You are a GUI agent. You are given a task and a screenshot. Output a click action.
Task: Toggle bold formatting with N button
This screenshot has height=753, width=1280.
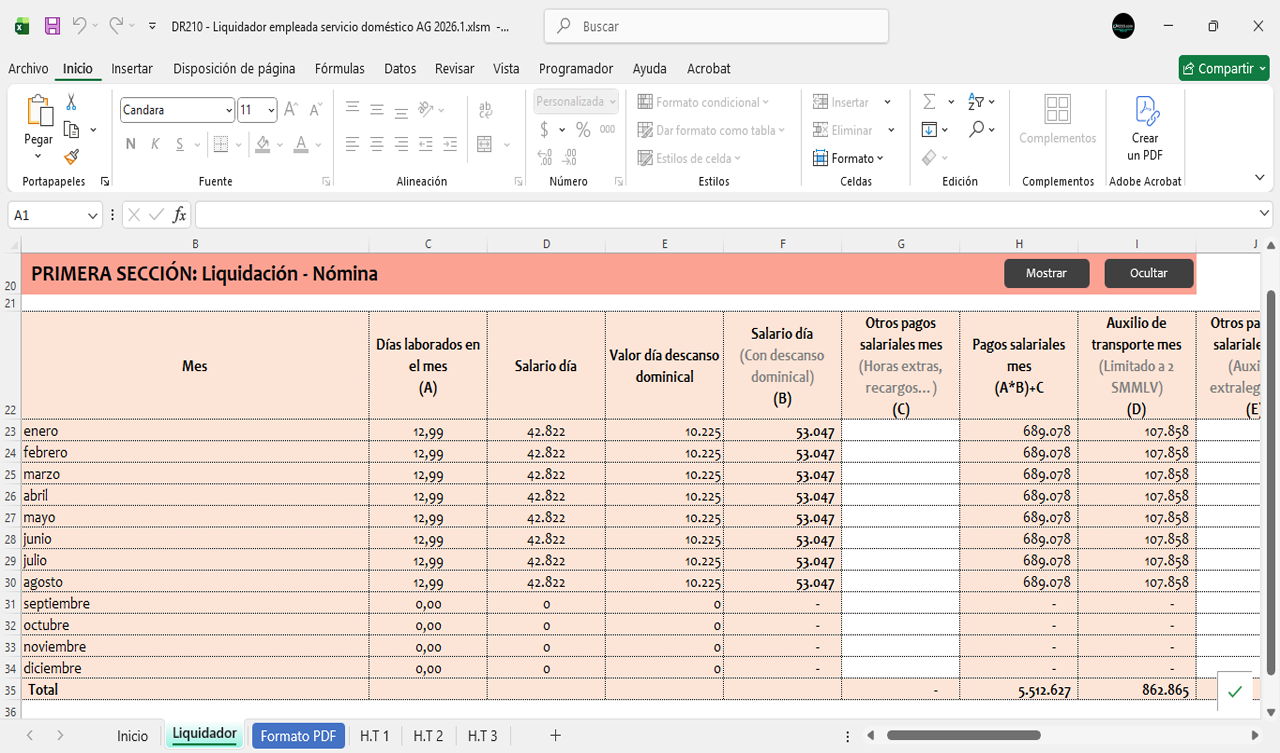(131, 144)
